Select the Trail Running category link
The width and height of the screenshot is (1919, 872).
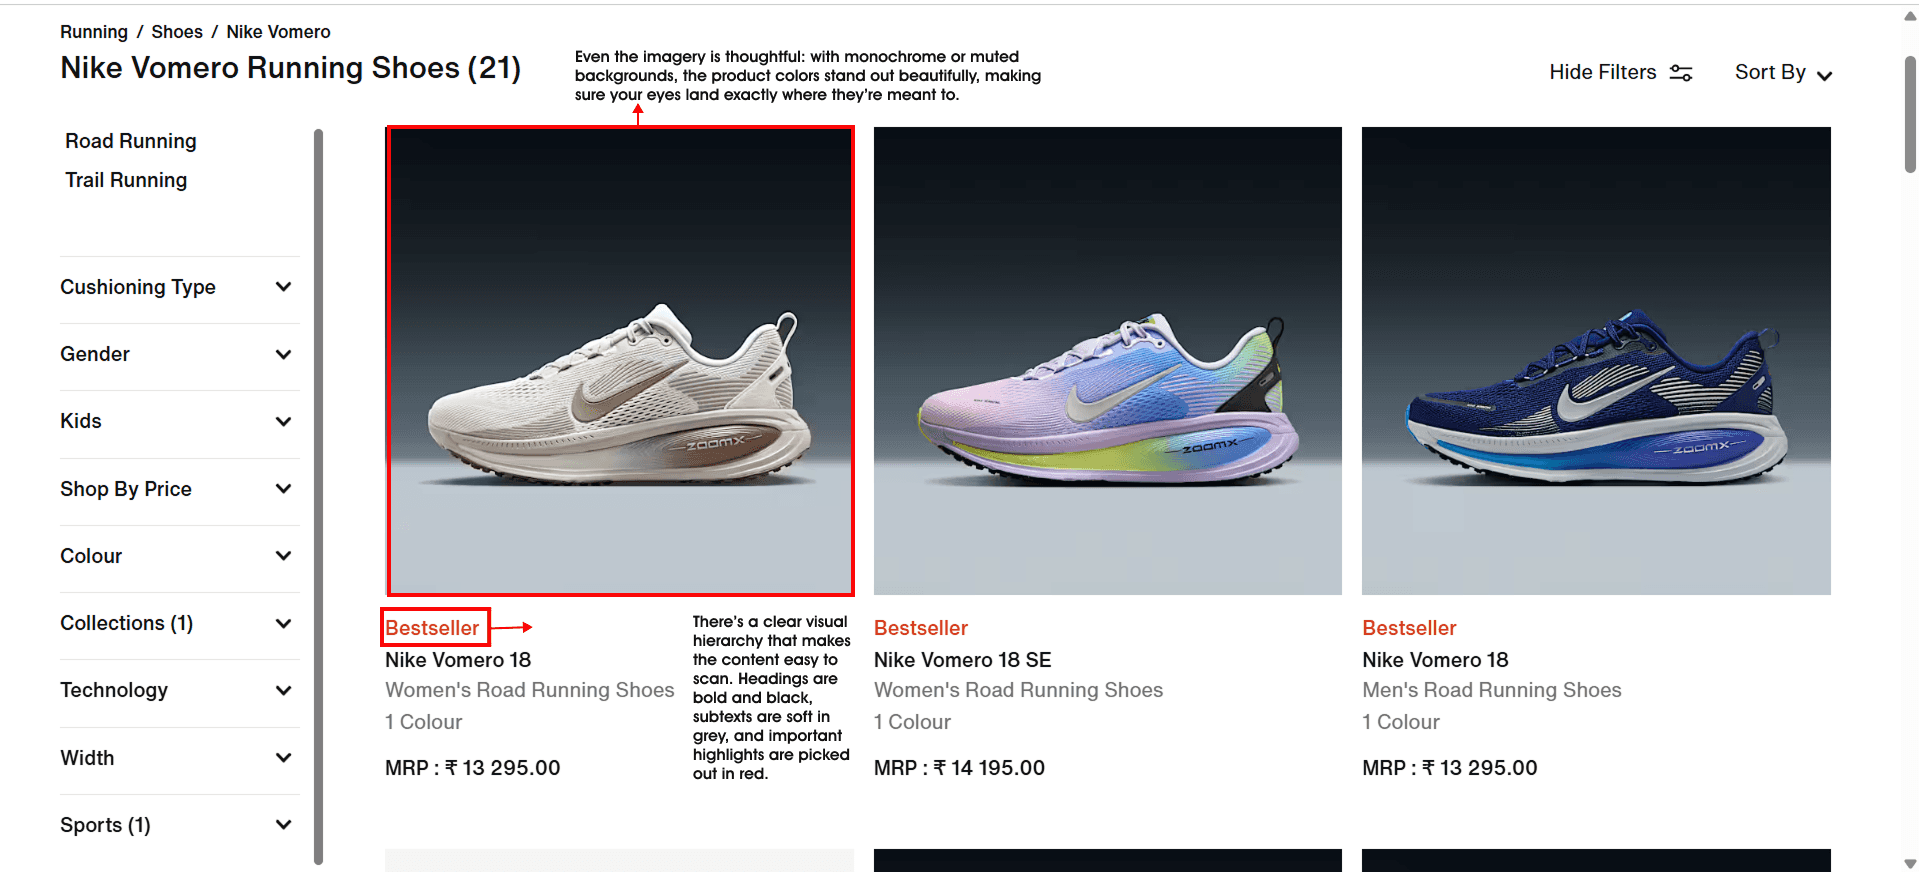coord(126,180)
